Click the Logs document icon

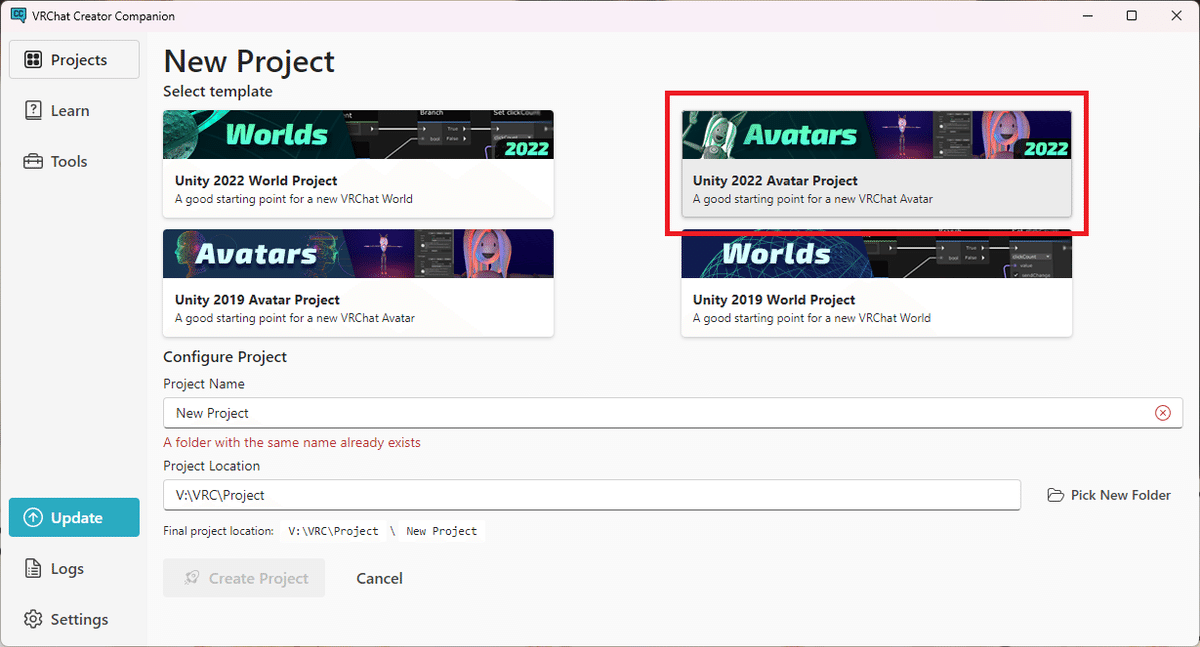33,569
